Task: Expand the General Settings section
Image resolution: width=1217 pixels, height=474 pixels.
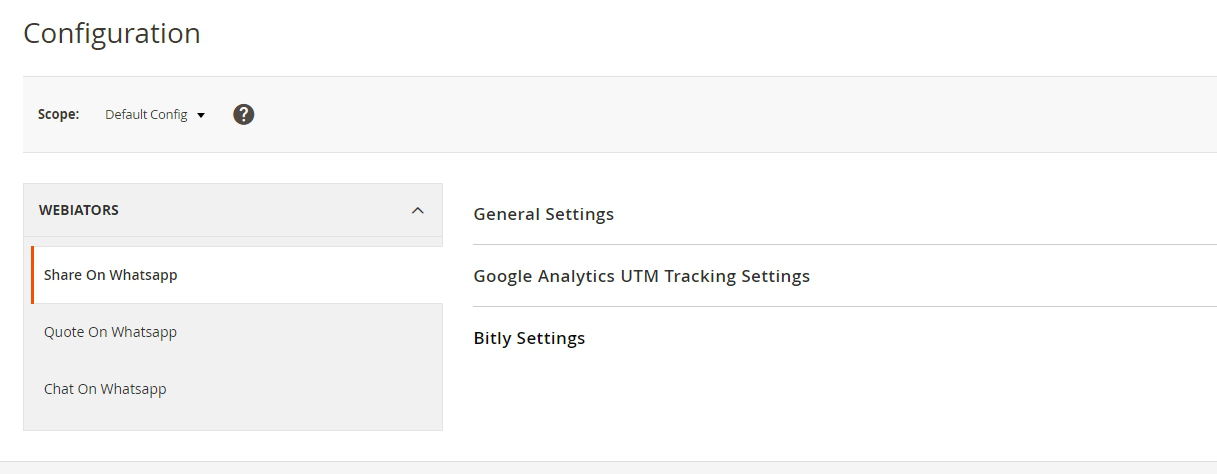Action: [543, 214]
